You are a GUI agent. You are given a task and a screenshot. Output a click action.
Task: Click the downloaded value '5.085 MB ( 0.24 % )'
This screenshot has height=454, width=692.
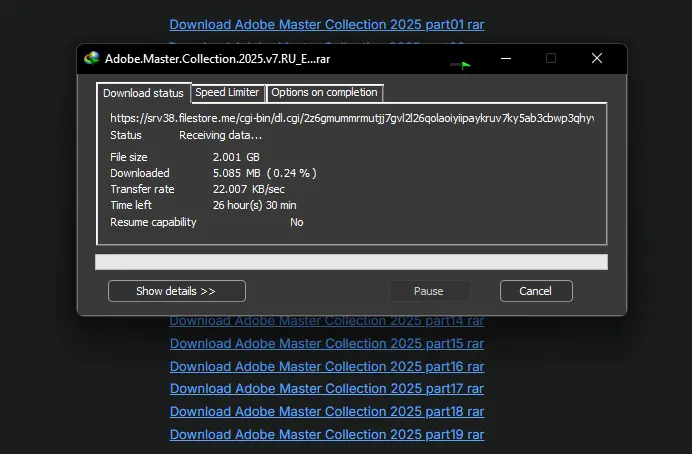(265, 173)
